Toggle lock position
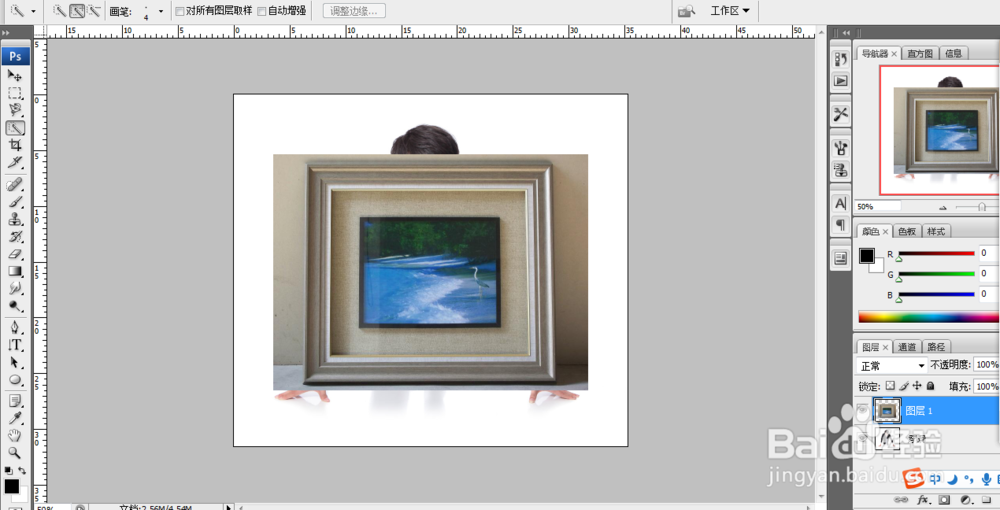The width and height of the screenshot is (1000, 510). [x=917, y=386]
